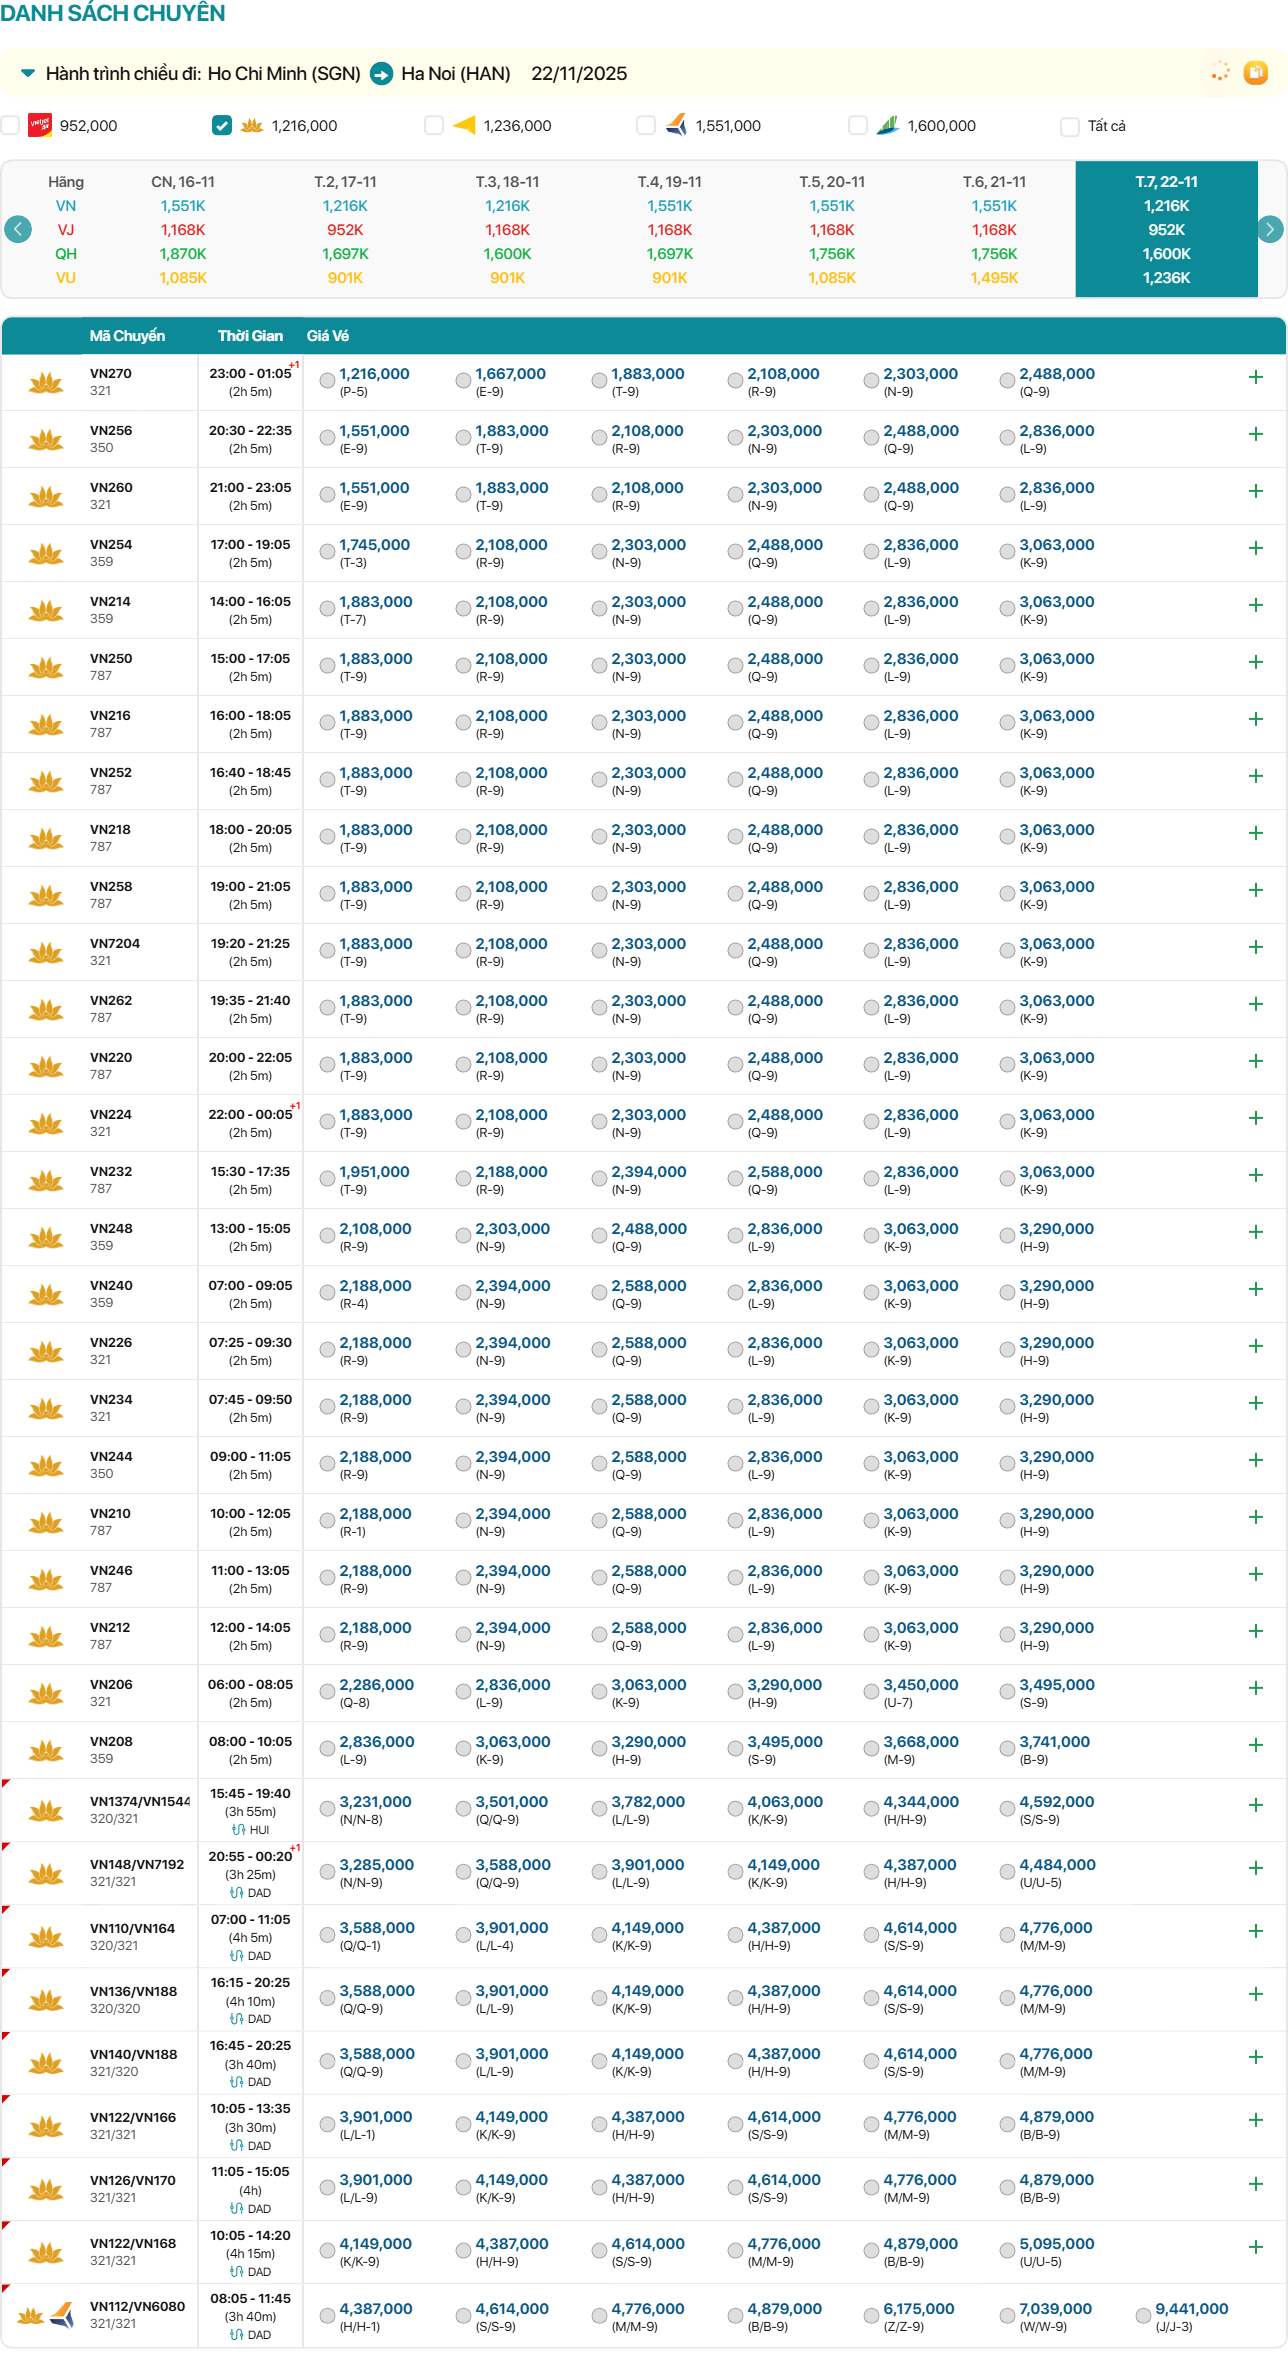
Task: Enable the Vietjet 952,000 airline filter checkbox
Action: click(x=11, y=126)
